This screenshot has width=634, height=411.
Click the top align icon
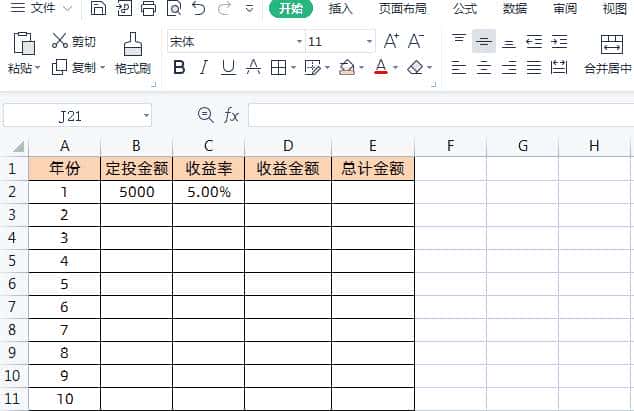click(x=459, y=40)
